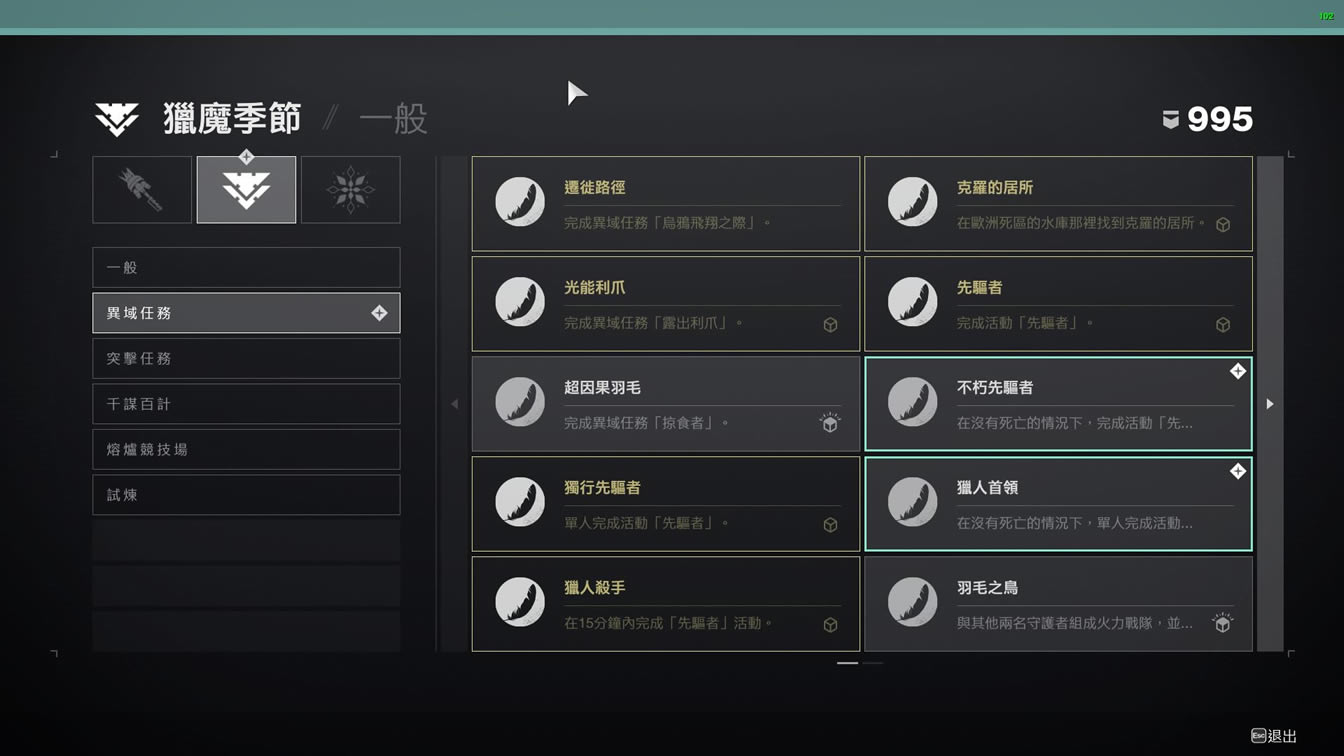This screenshot has width=1344, height=756.
Task: Select the weapon category icon tab
Action: 142,189
